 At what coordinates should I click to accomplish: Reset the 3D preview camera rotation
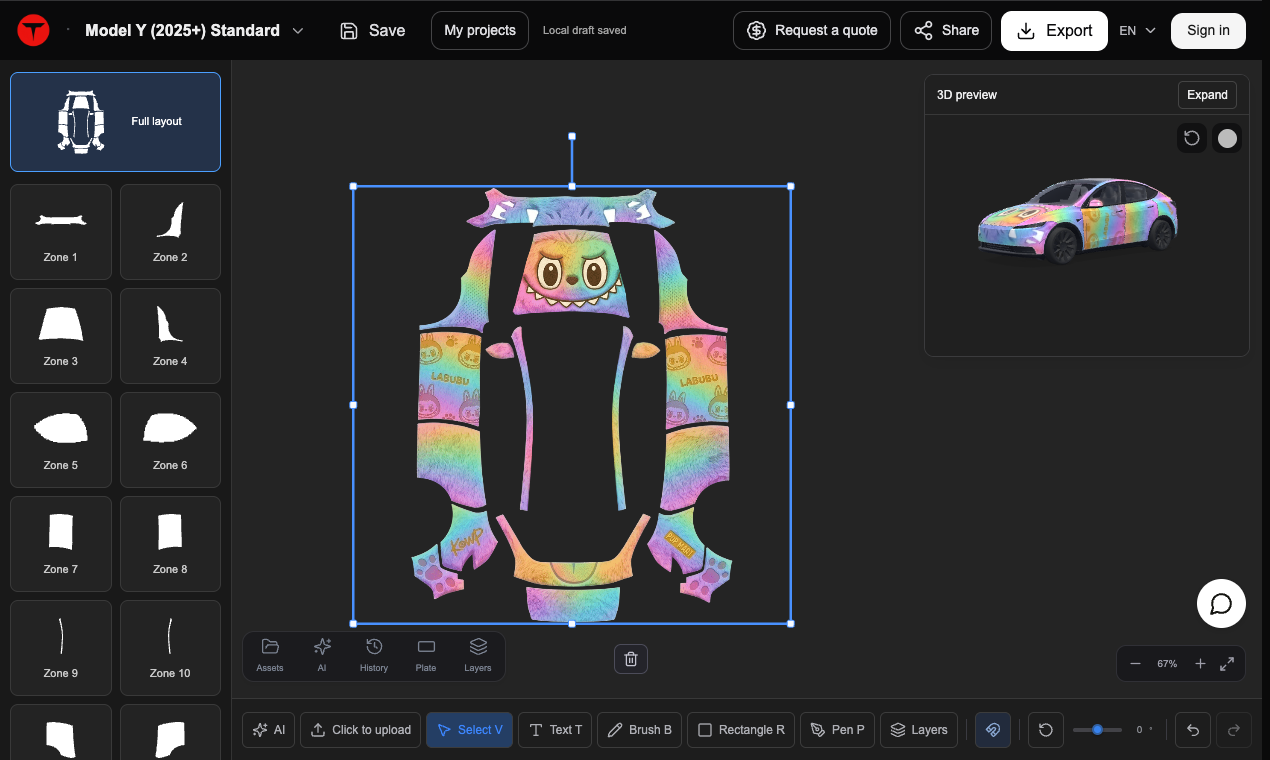pyautogui.click(x=1192, y=138)
